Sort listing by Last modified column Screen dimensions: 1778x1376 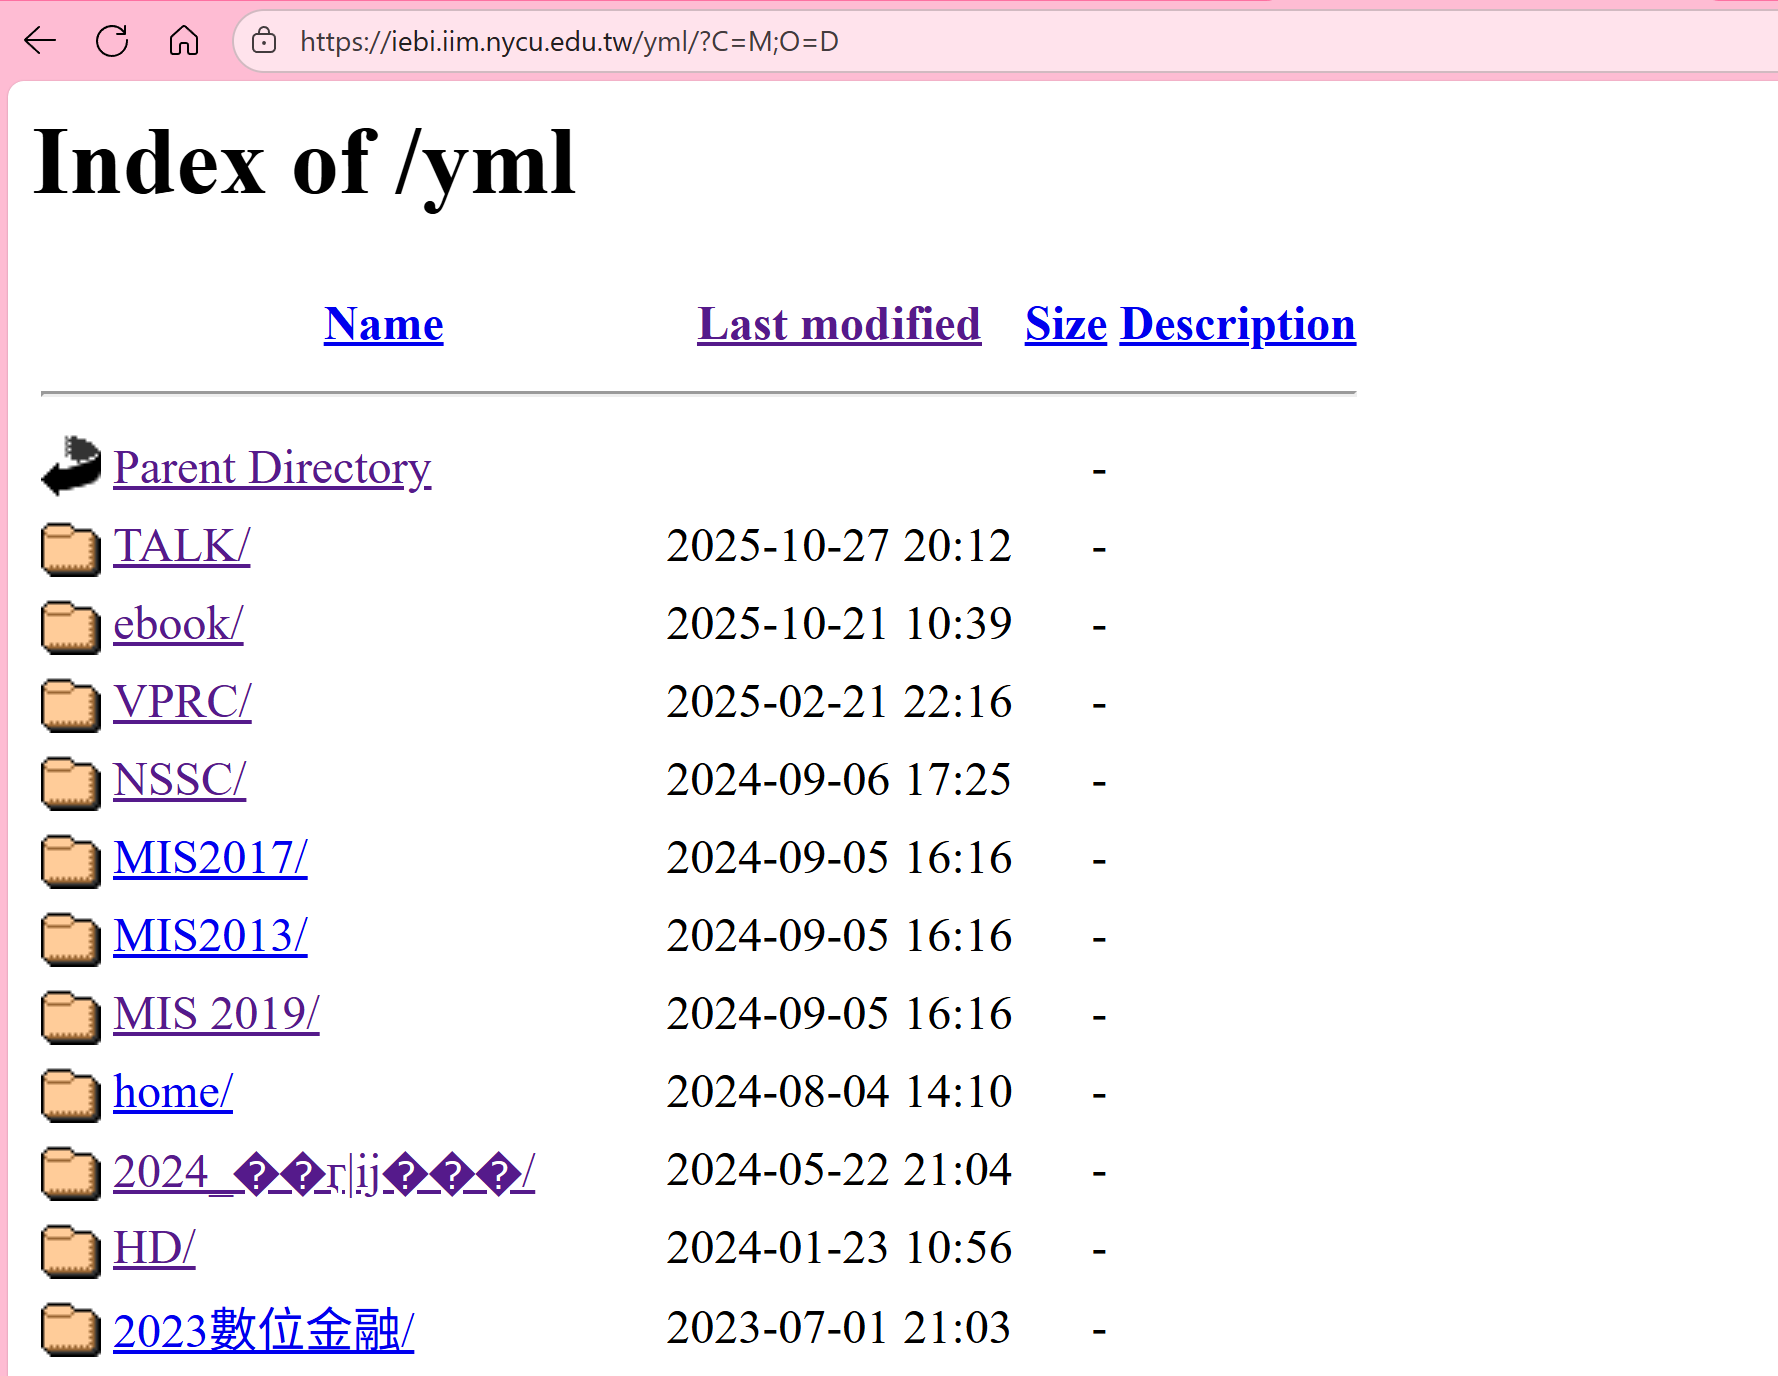(839, 324)
